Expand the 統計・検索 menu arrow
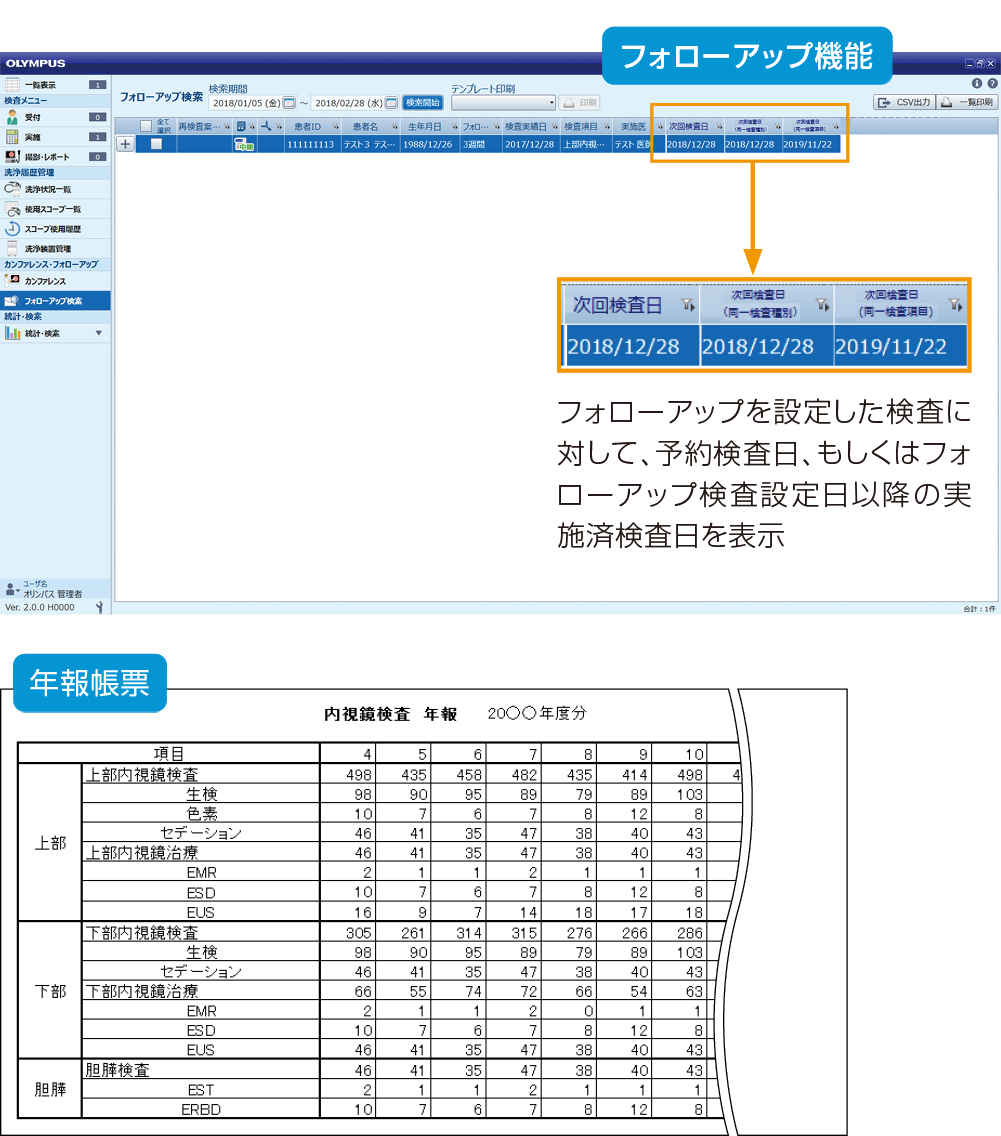Screen dimensions: 1001x1136 [x=98, y=333]
